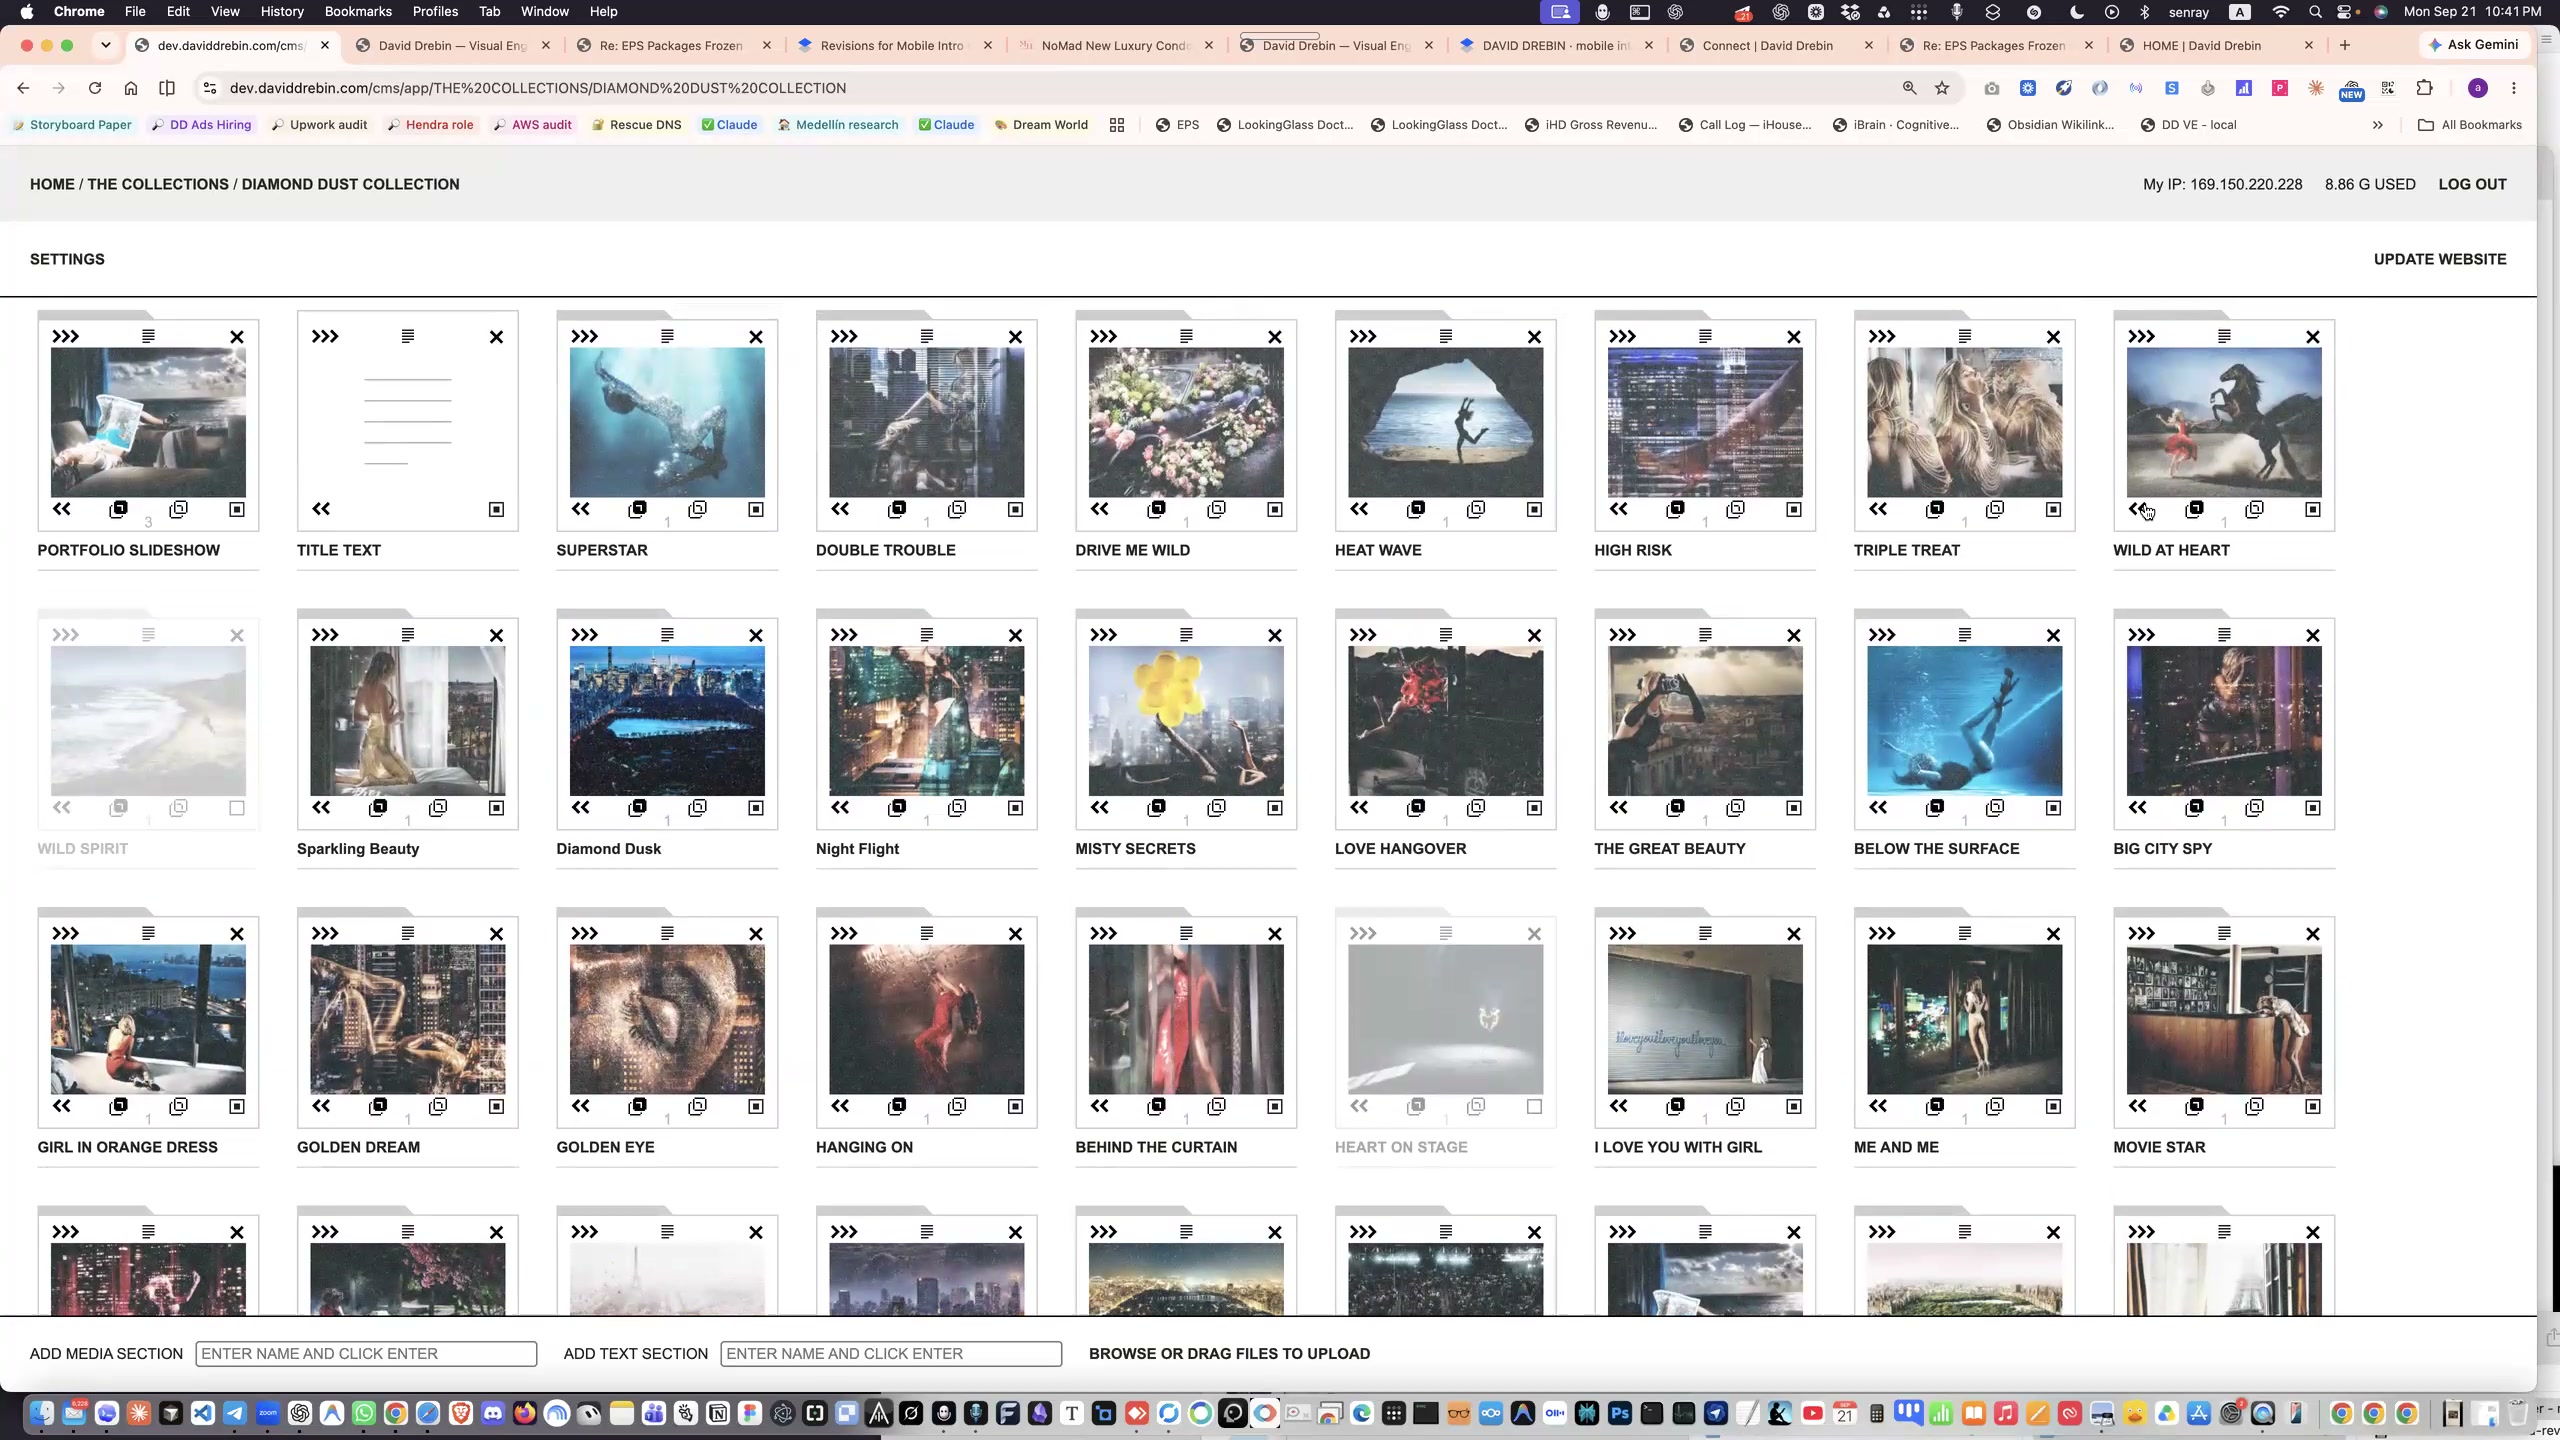Move THE GREAT BEAUTY forward with triple-chevron
Image resolution: width=2560 pixels, height=1440 pixels.
tap(1622, 634)
